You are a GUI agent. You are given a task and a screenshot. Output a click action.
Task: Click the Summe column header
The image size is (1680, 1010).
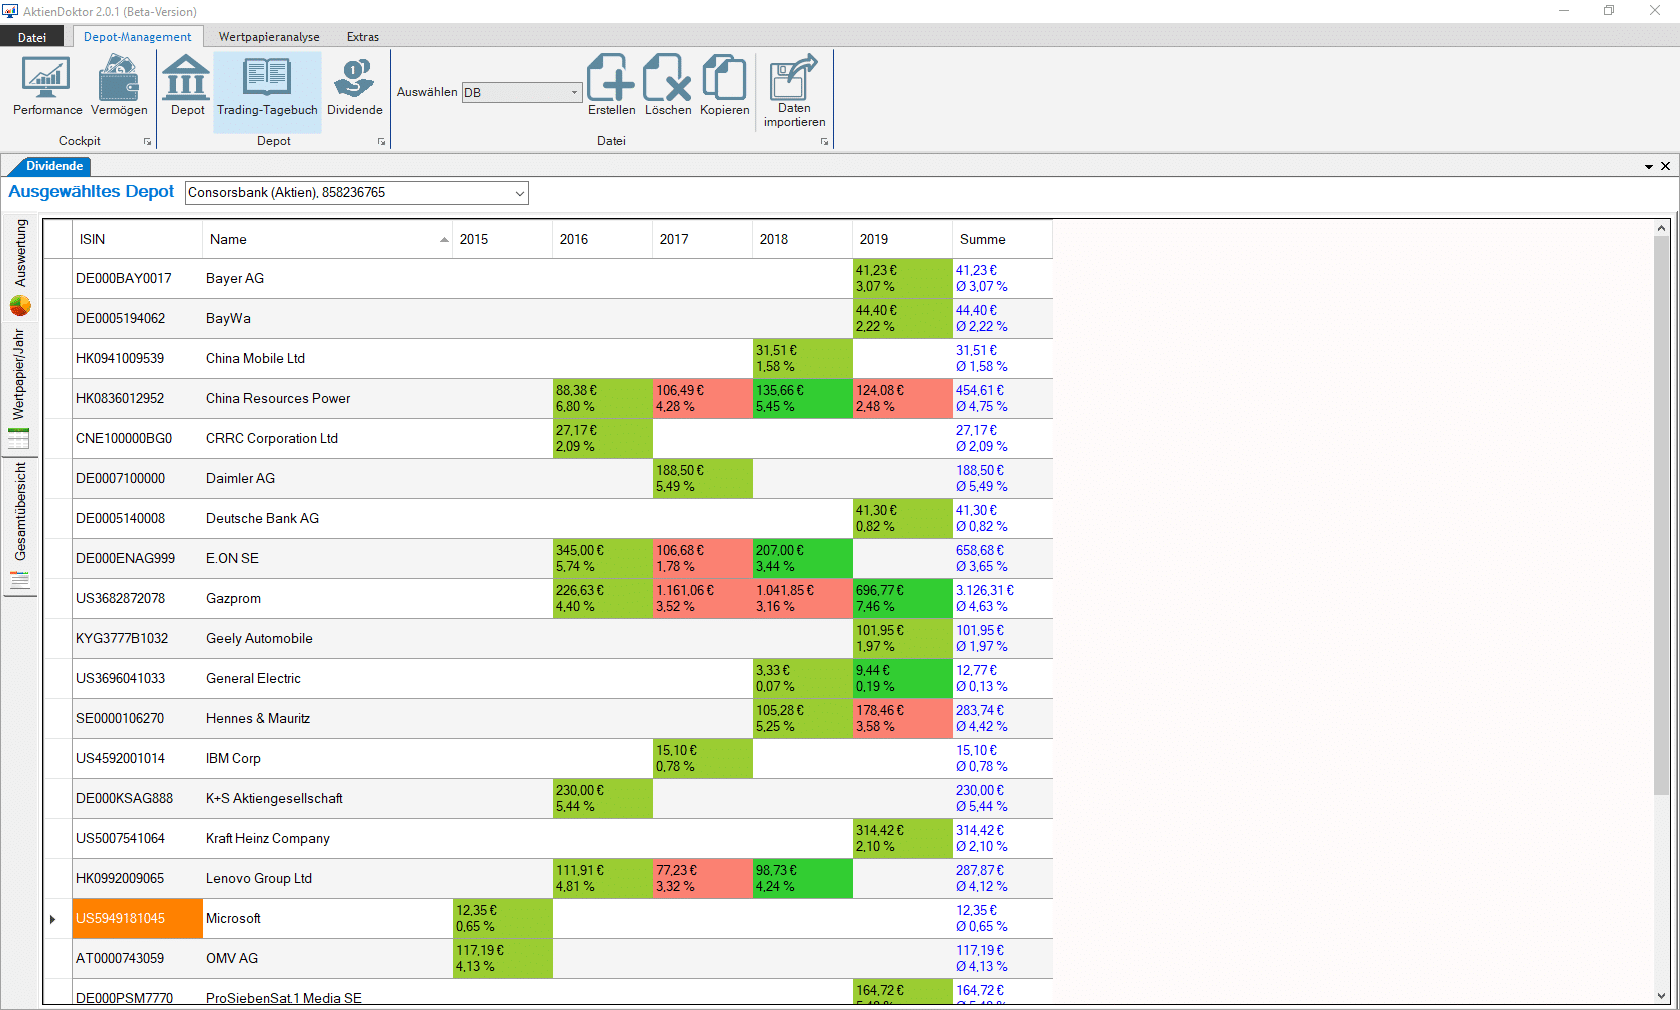[x=1002, y=239]
